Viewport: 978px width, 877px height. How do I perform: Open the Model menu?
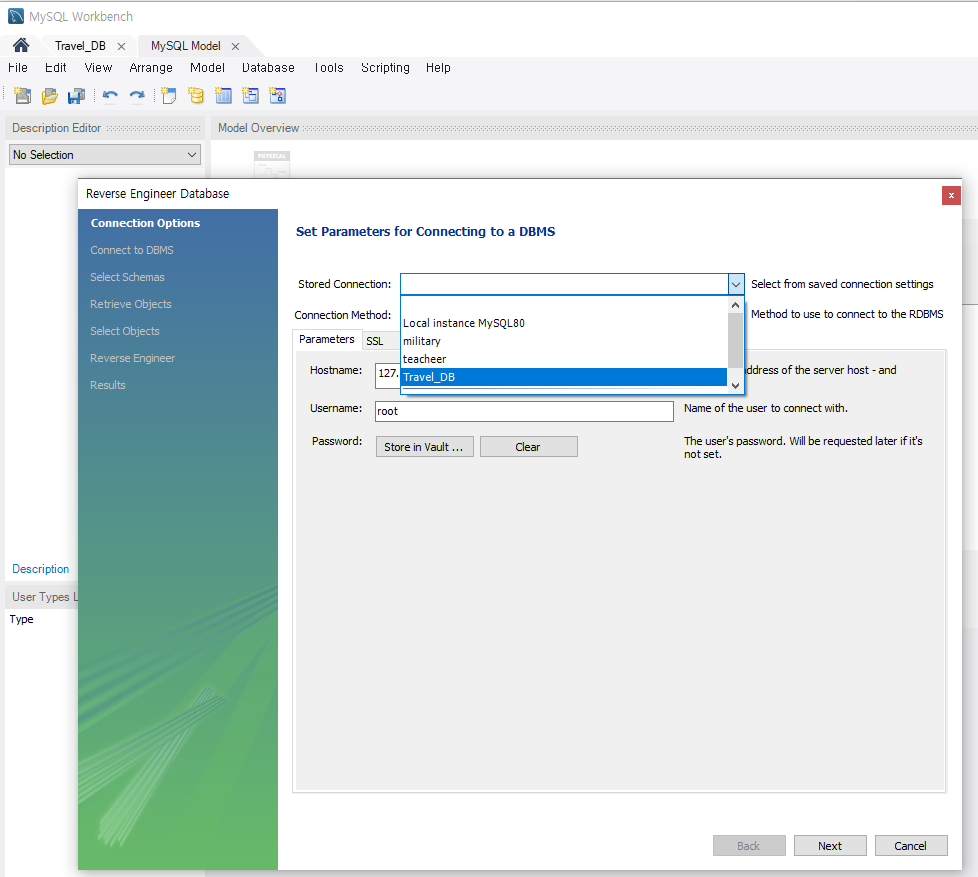coord(207,67)
